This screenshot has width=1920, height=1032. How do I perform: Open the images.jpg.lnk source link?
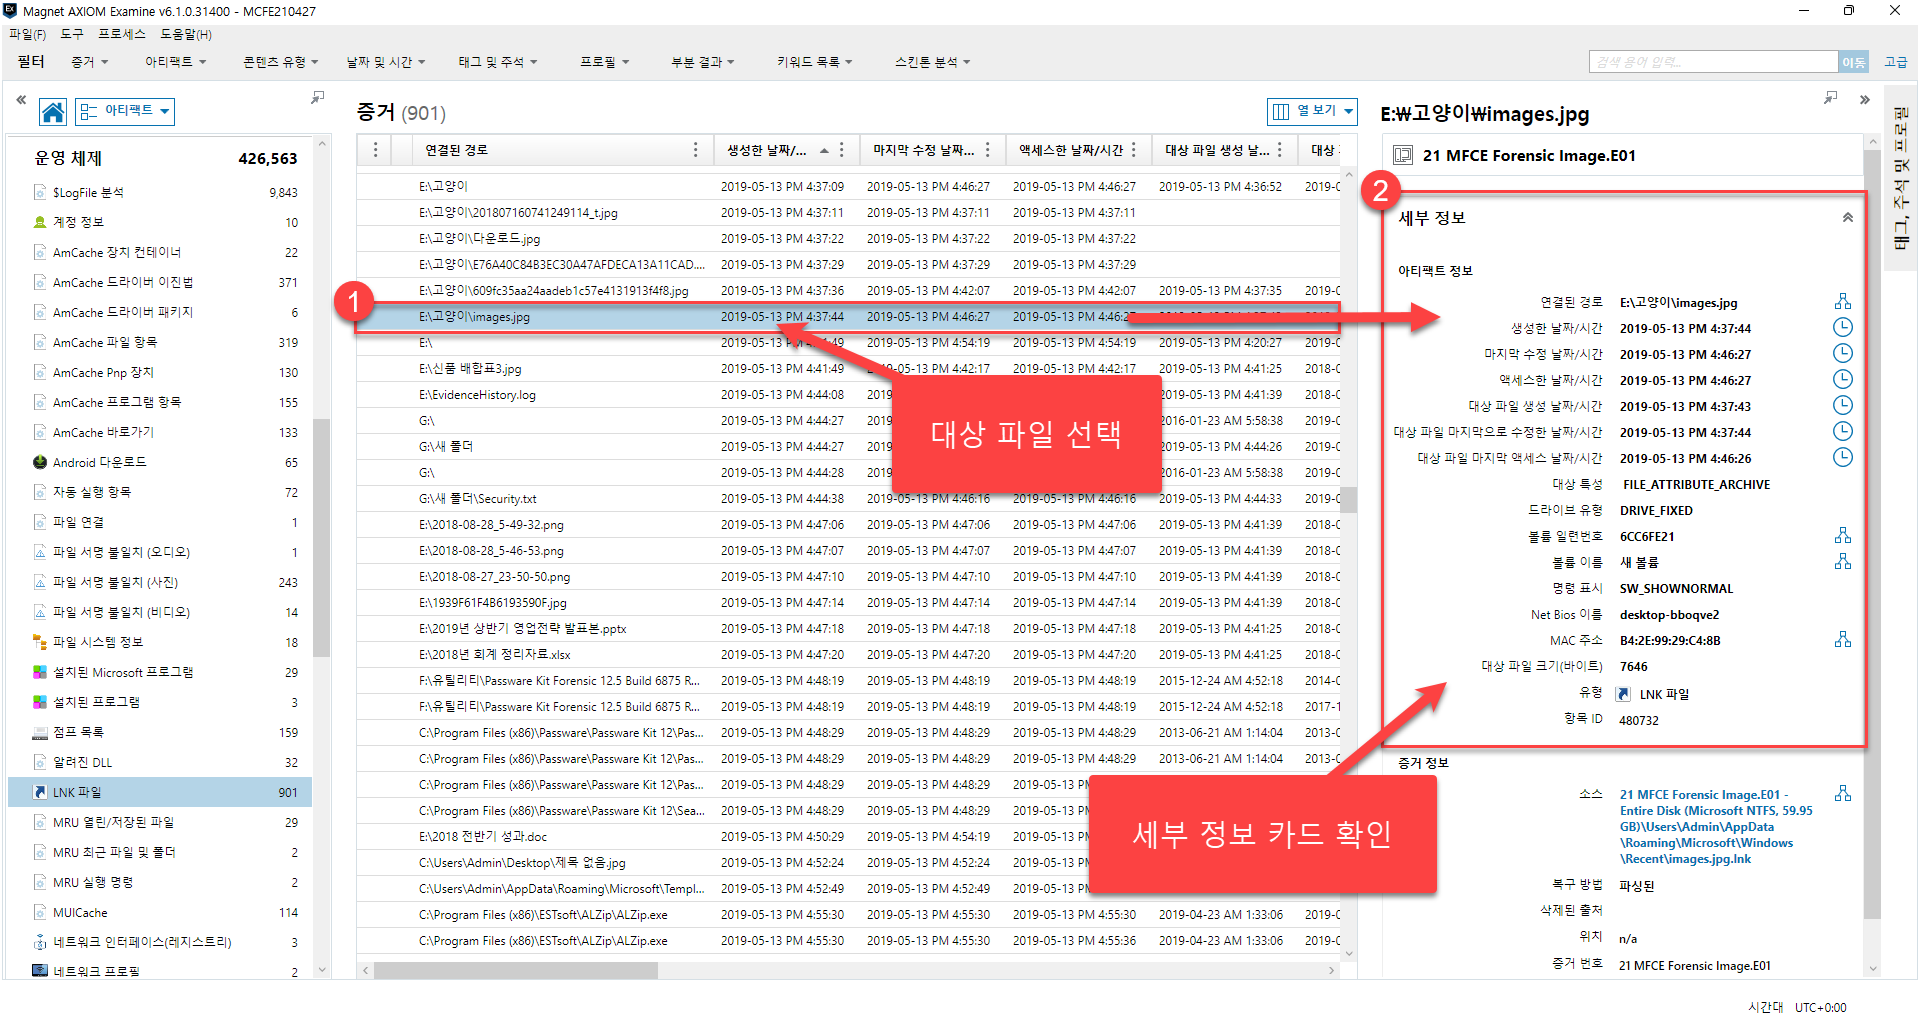[x=1715, y=827]
